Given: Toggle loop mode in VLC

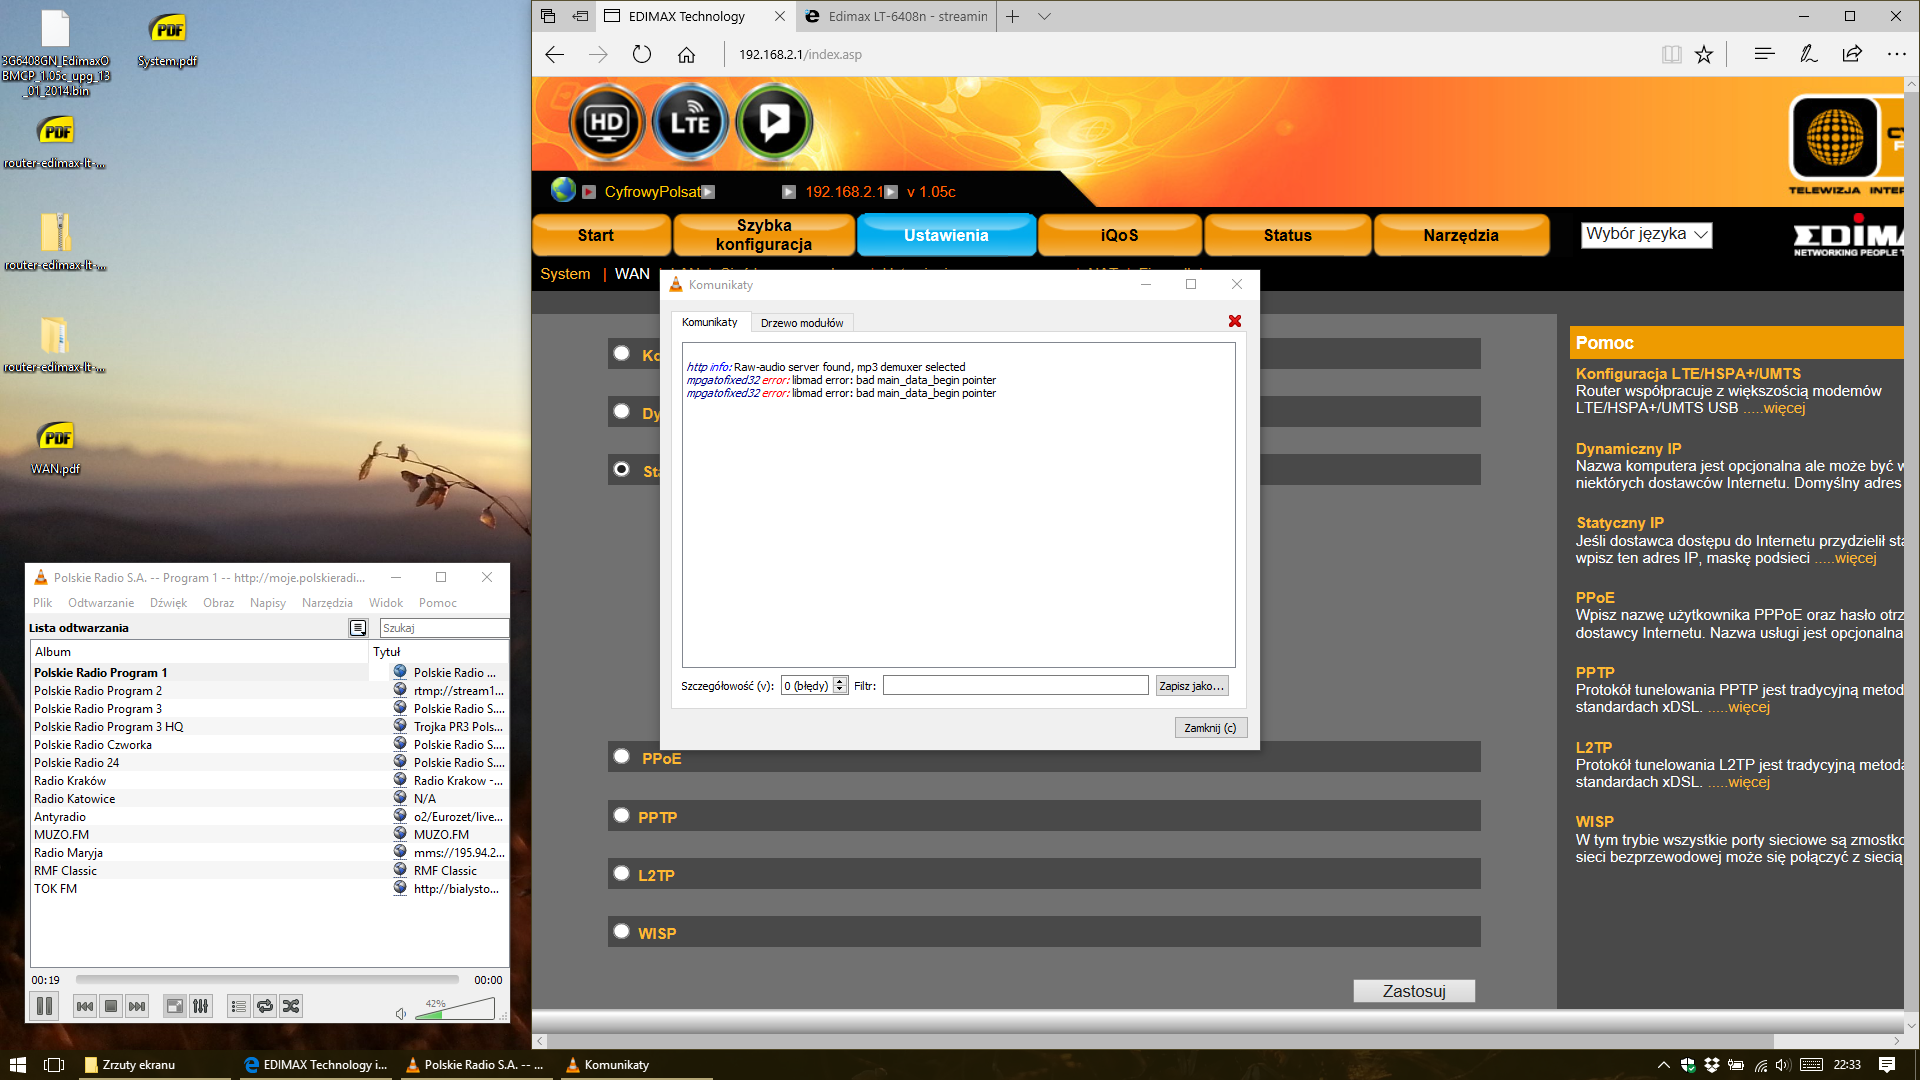Looking at the screenshot, I should pyautogui.click(x=265, y=1006).
